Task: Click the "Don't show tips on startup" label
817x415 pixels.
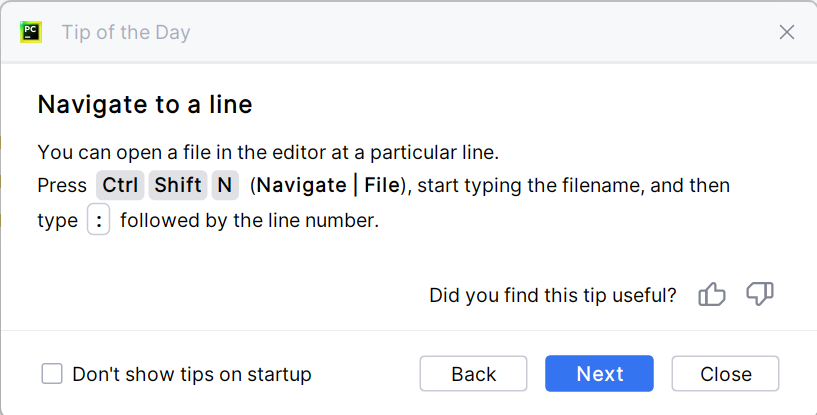Action: [x=192, y=374]
